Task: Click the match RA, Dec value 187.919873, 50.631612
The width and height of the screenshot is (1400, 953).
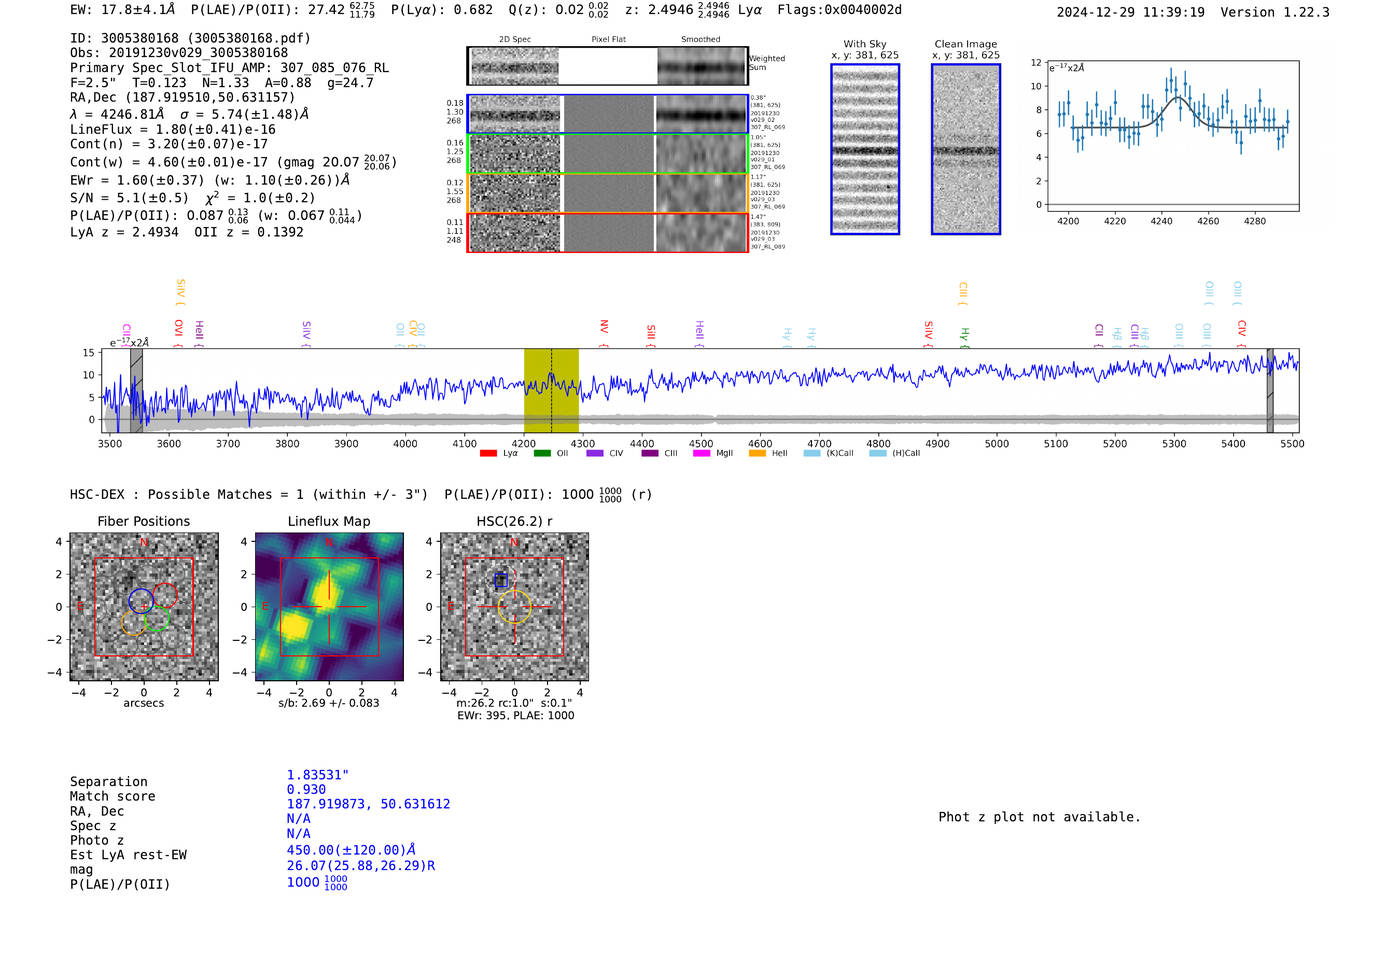Action: 368,804
